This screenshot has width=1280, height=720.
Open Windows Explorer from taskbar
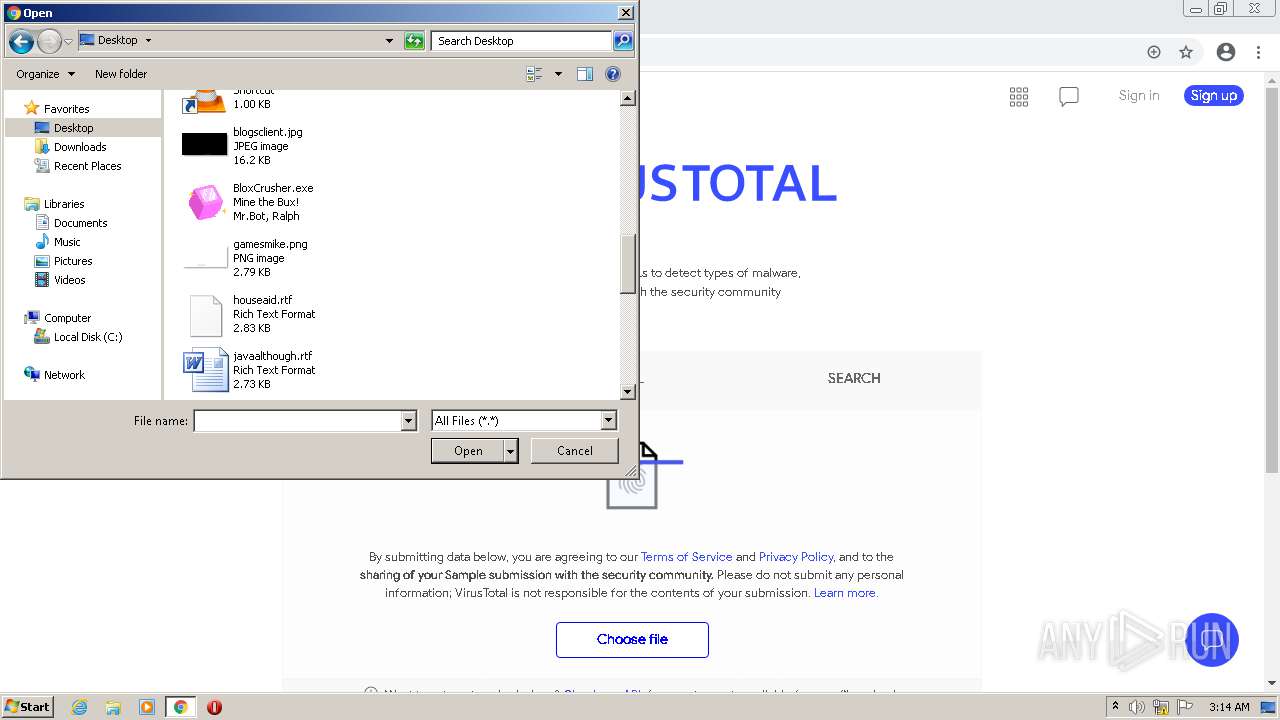[x=113, y=707]
